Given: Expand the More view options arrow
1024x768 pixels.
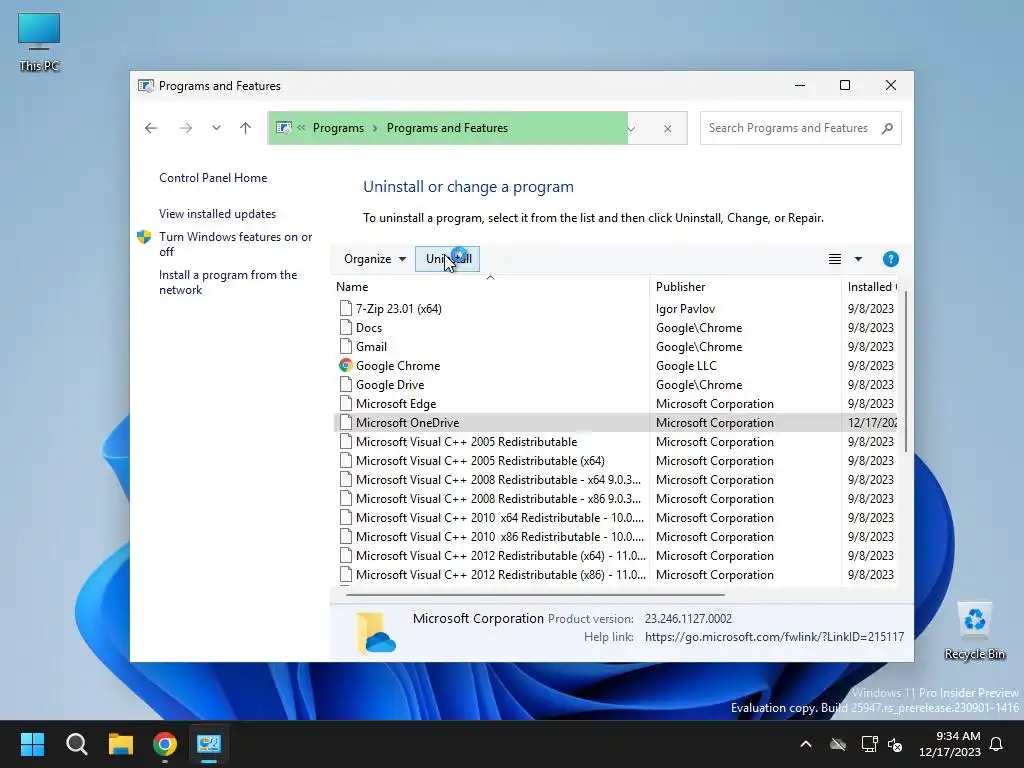Looking at the screenshot, I should 858,259.
